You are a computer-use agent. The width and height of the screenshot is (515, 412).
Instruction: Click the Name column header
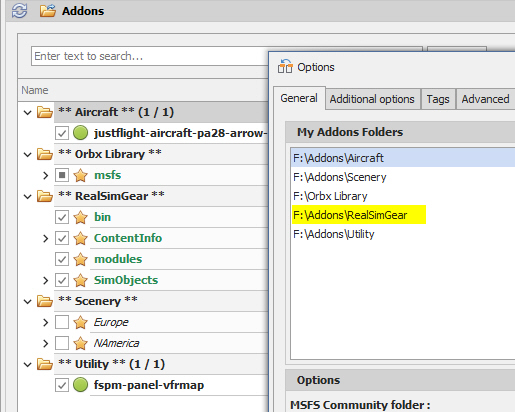[143, 90]
